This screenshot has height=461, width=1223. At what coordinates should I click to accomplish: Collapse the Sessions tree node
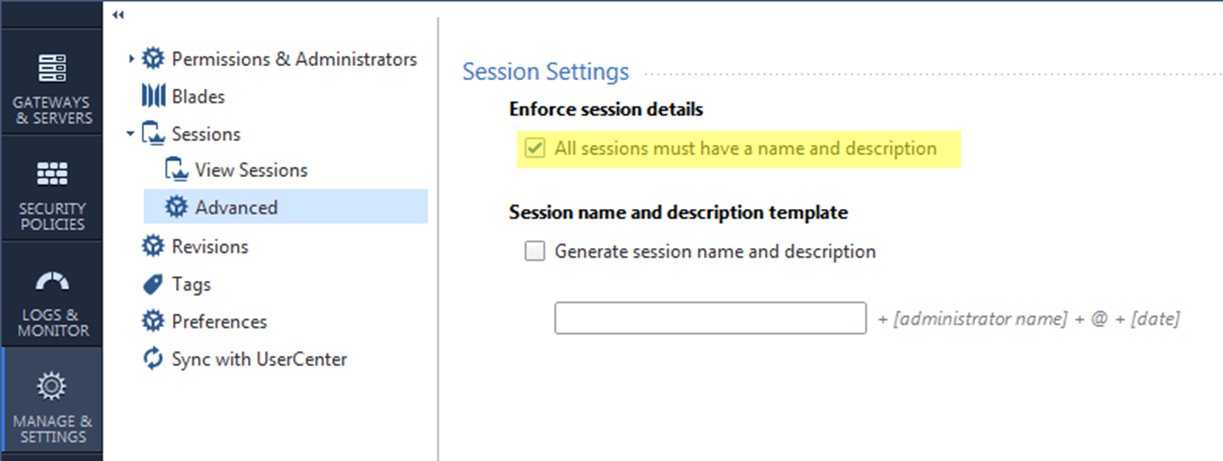click(x=131, y=134)
